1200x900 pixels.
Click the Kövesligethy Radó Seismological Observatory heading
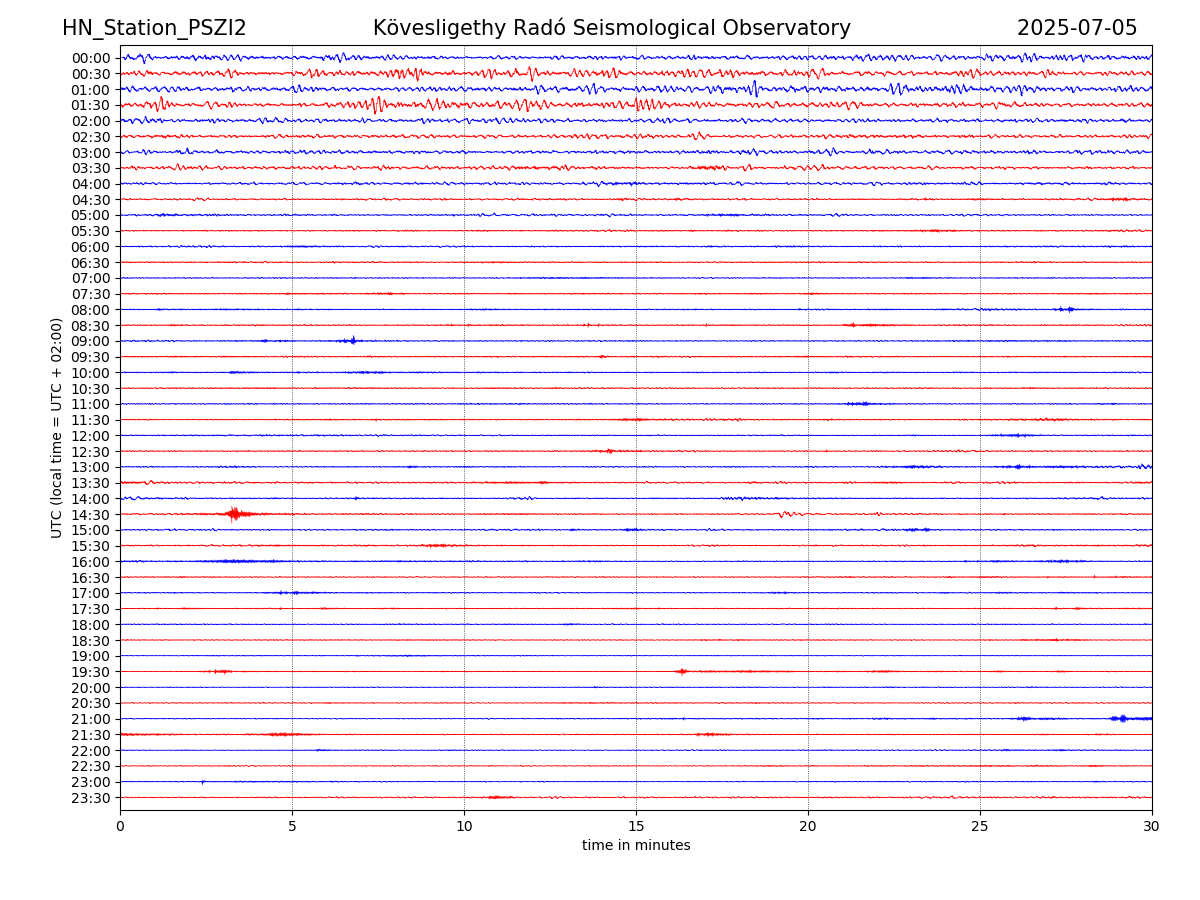pos(611,29)
